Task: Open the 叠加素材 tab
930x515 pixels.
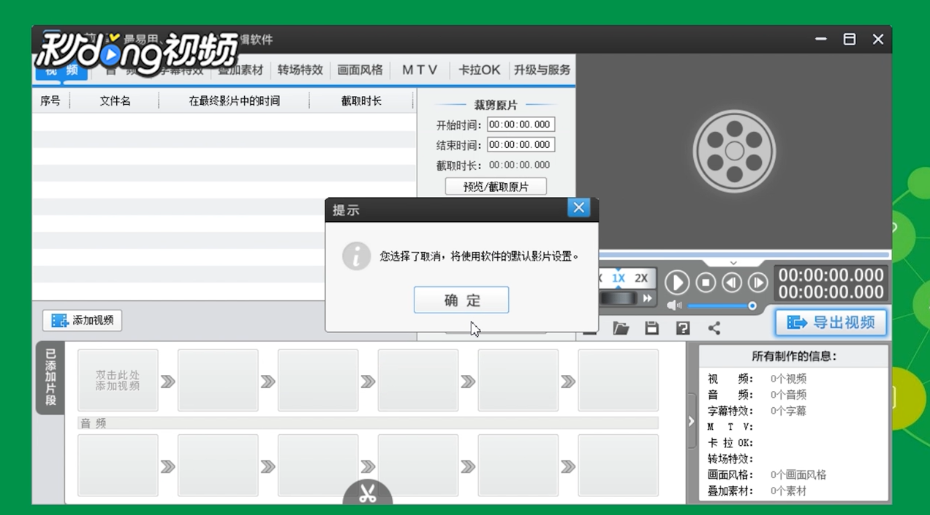Action: (240, 70)
